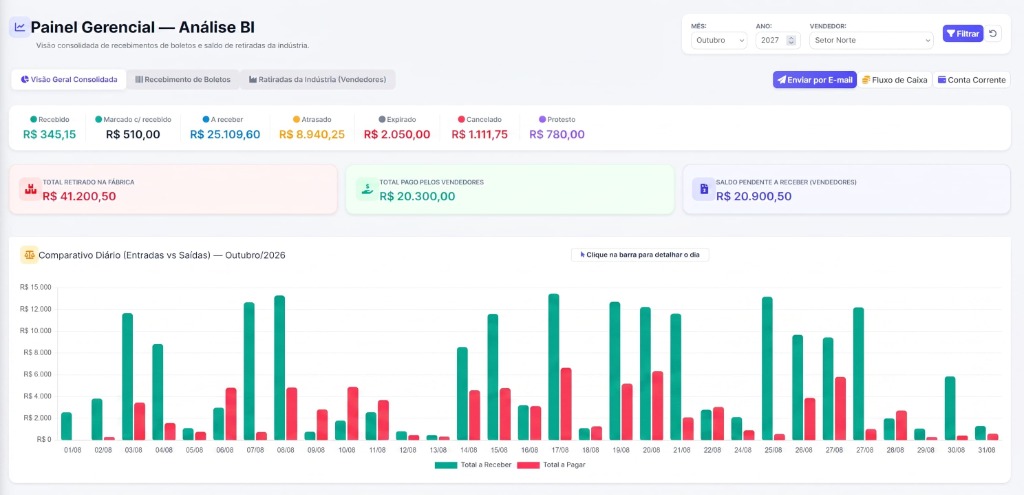This screenshot has width=1024, height=495.
Task: Click the chart logo icon beside Painel Gerencial
Action: 19,27
